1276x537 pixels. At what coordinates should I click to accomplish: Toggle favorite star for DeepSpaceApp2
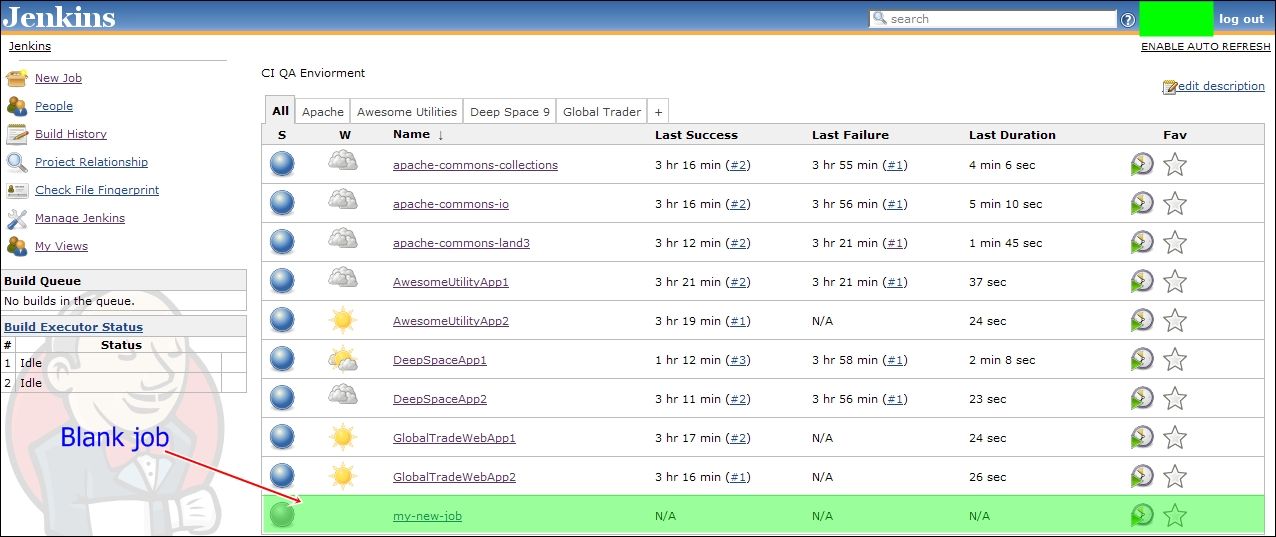tap(1175, 398)
